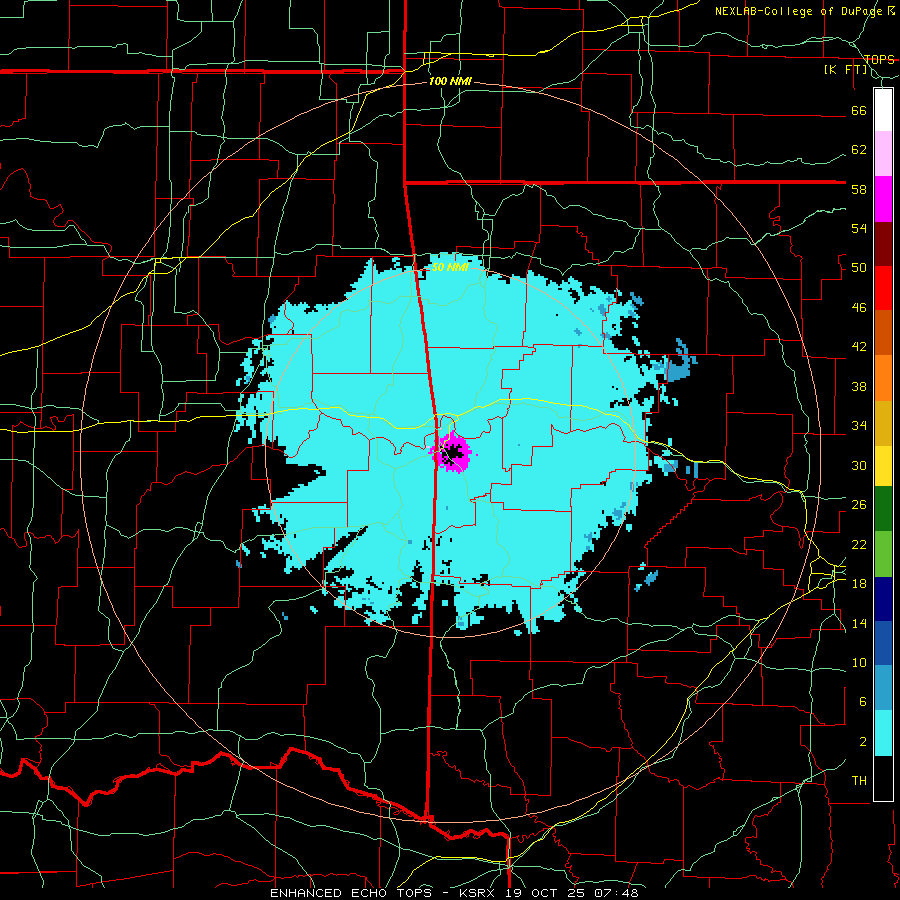The height and width of the screenshot is (900, 900).
Task: Click the '18' legend value label
Action: tap(859, 584)
